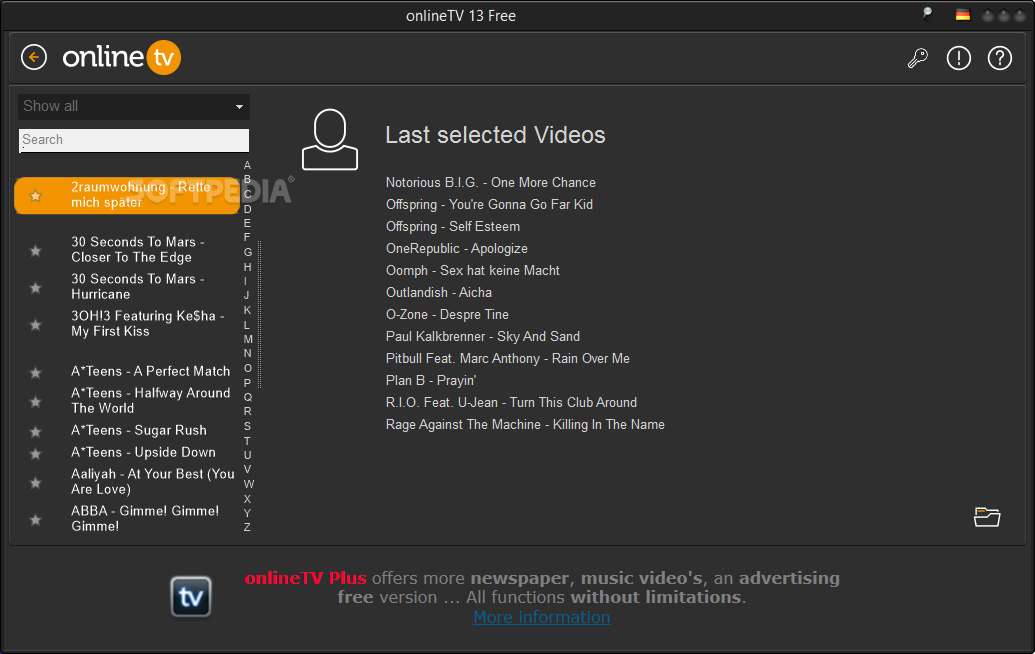This screenshot has height=654, width=1035.
Task: Select 3OH!3 Featuring Ke$ha - My First Kiss
Action: tap(148, 323)
